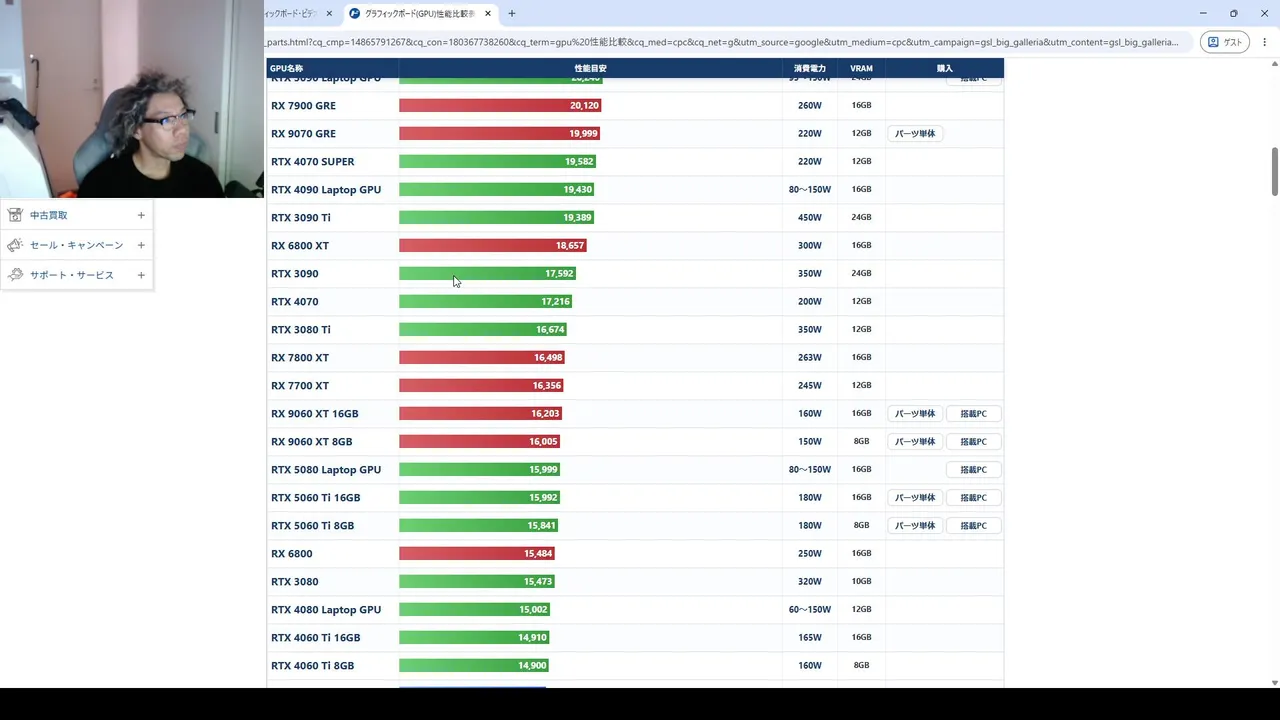This screenshot has height=720, width=1280.
Task: Click パーツ単体 button for RX 9070 GRE
Action: point(915,134)
